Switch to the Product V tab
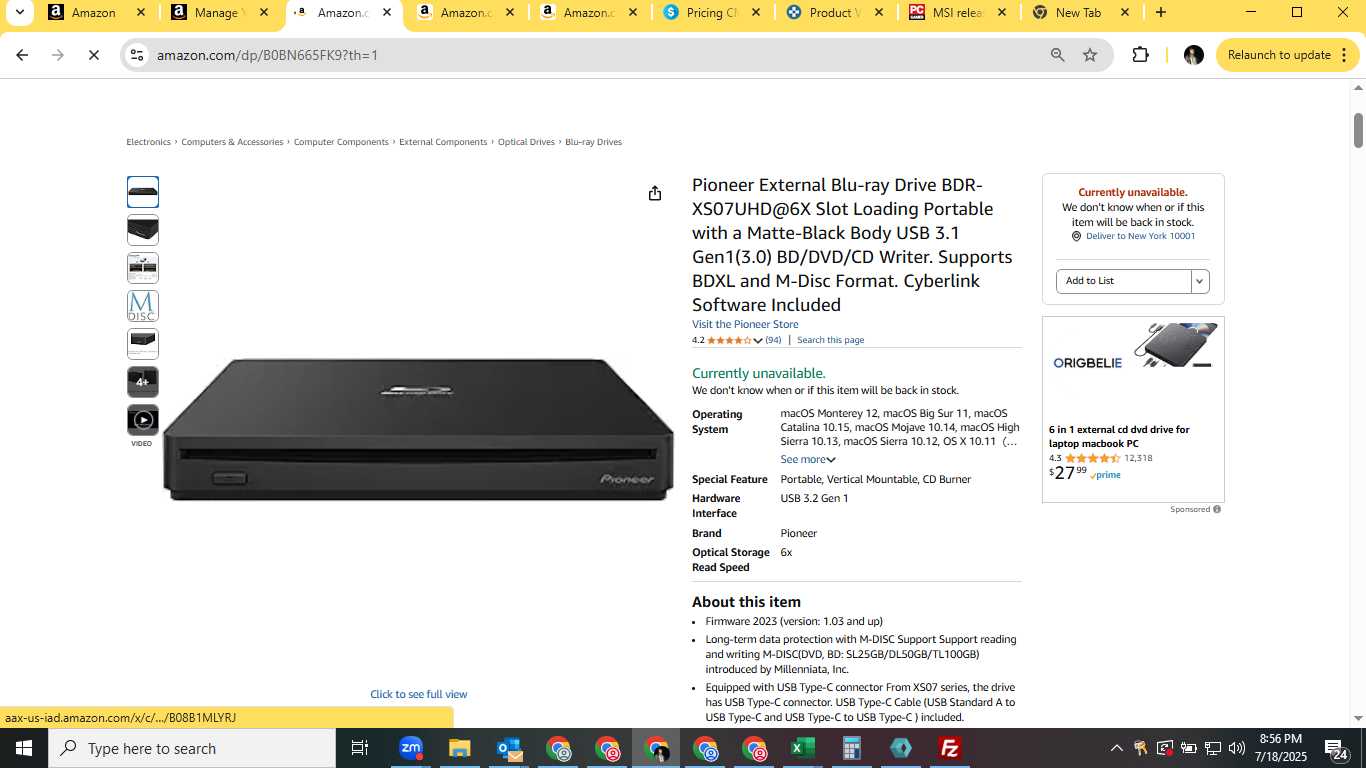 [x=835, y=13]
